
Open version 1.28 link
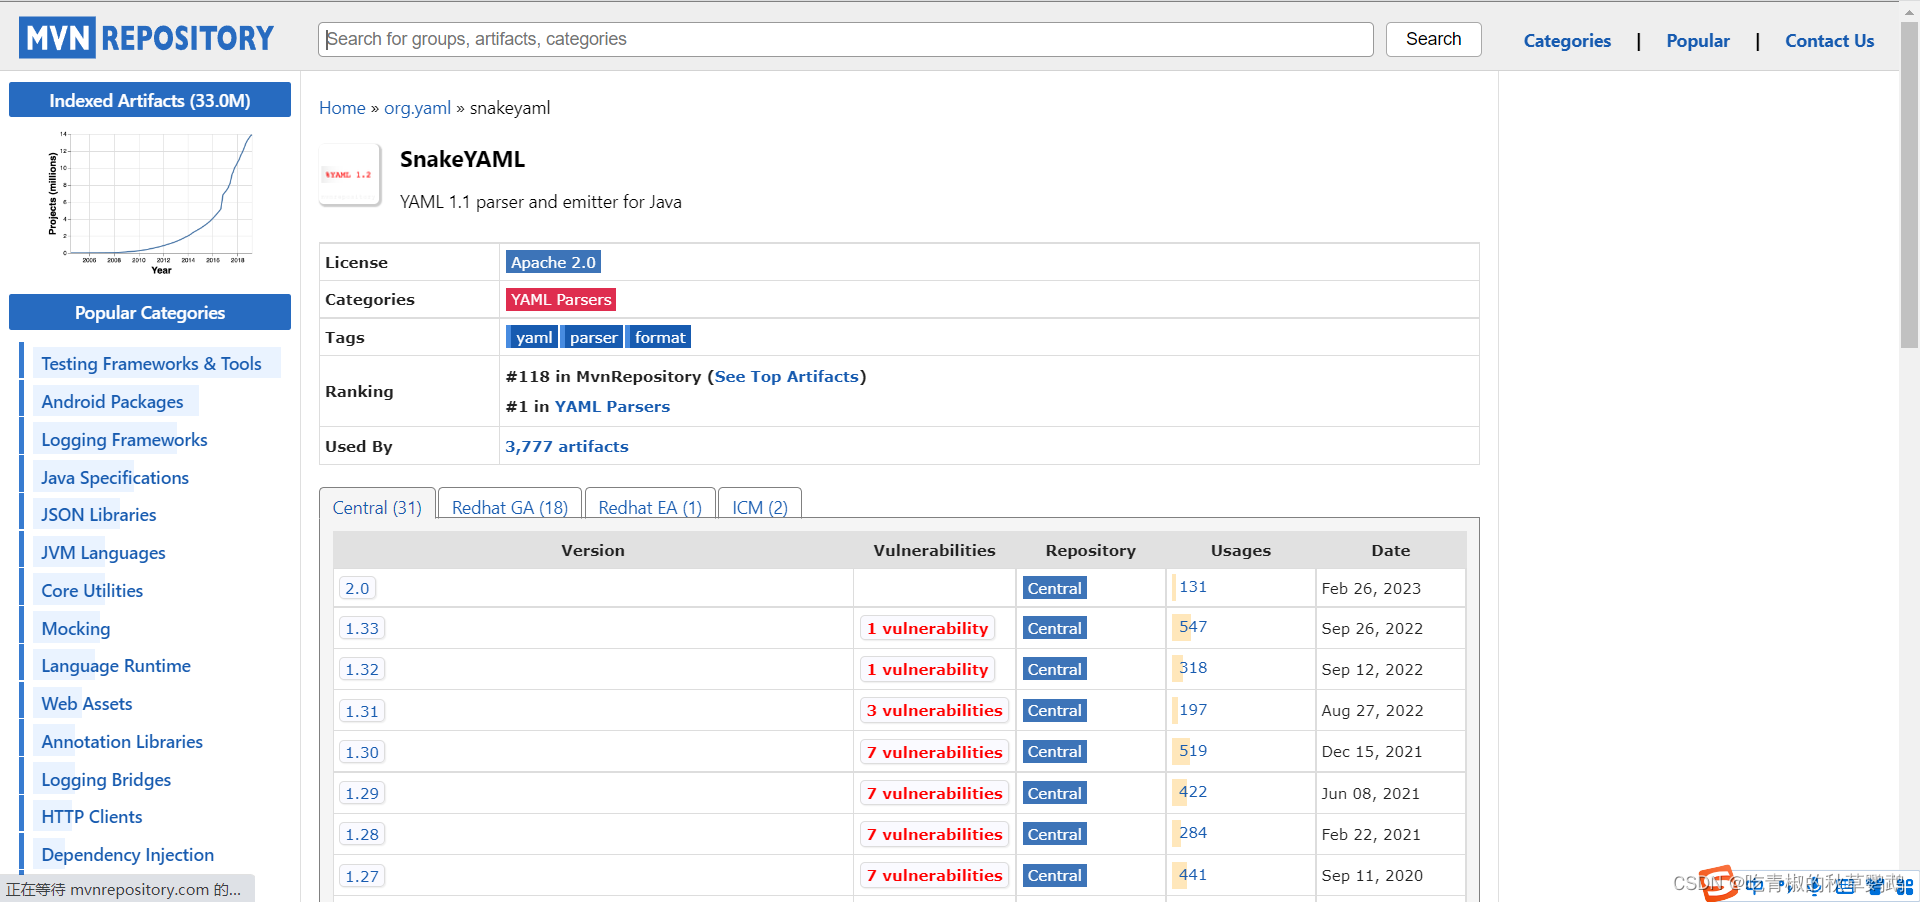(362, 834)
